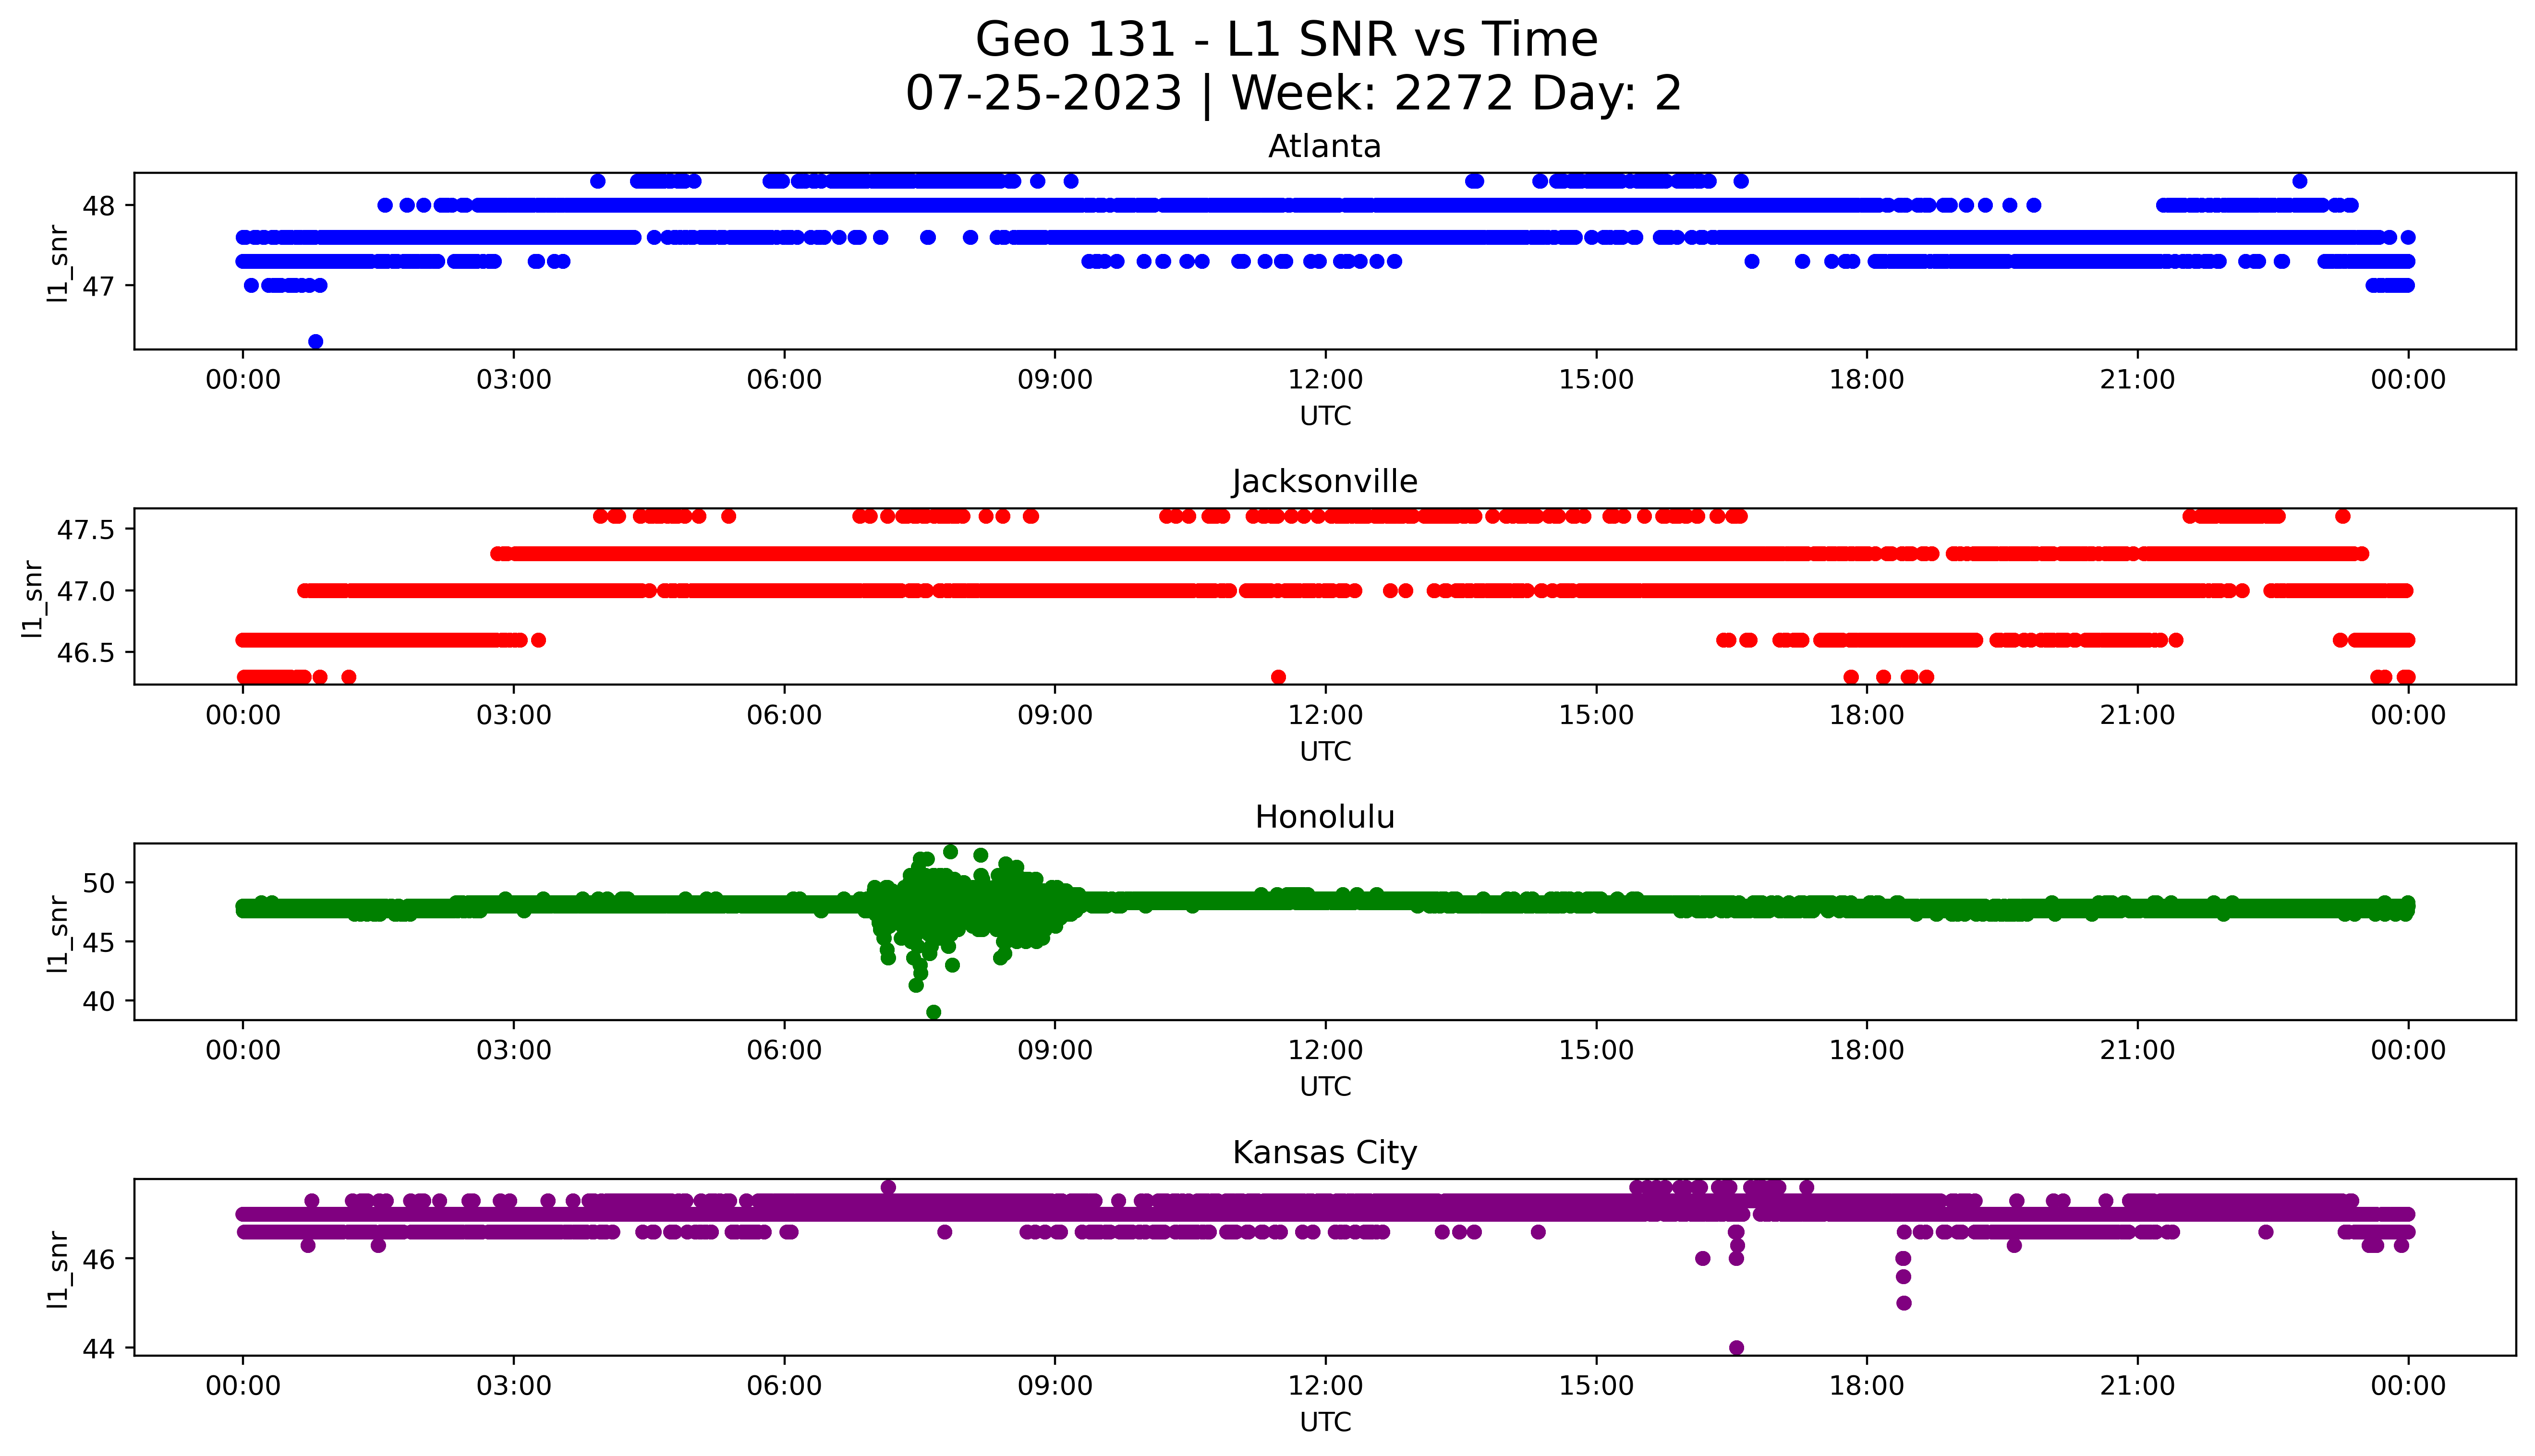Image resolution: width=2535 pixels, height=1456 pixels.
Task: Click the 12:00 tick label under the Kansas City plot
Action: coord(1325,1385)
